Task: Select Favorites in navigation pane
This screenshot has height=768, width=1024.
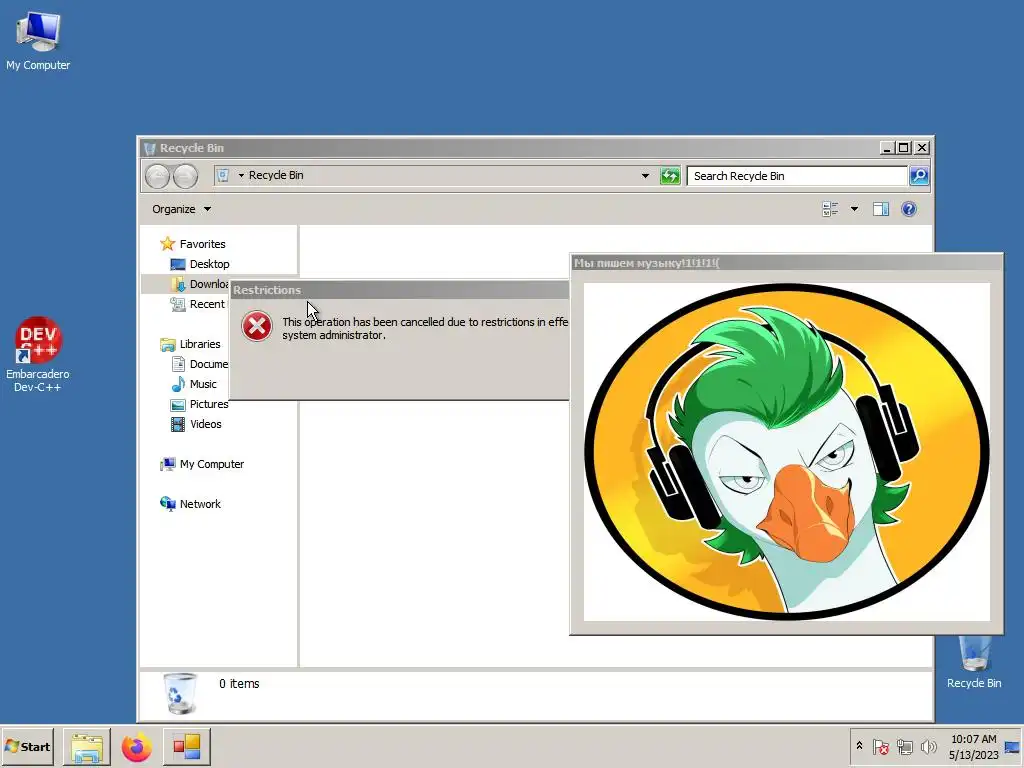Action: (x=193, y=244)
